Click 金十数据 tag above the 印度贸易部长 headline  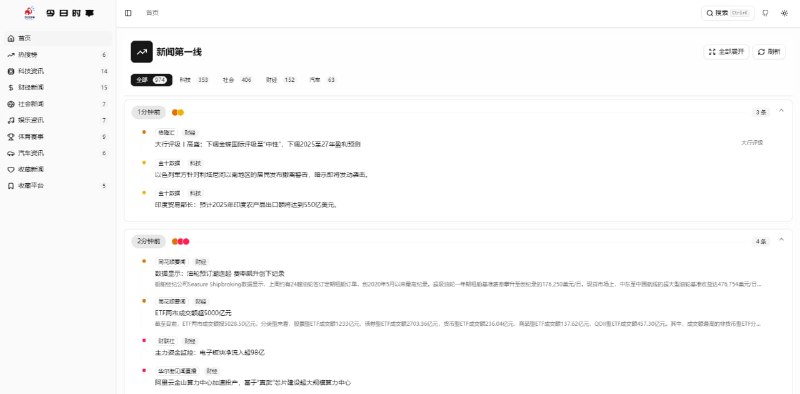pos(169,193)
